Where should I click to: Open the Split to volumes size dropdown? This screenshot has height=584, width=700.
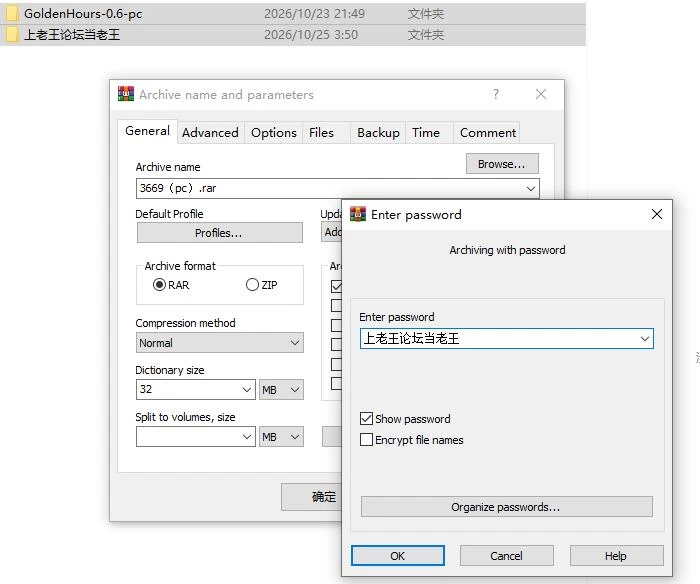(246, 437)
